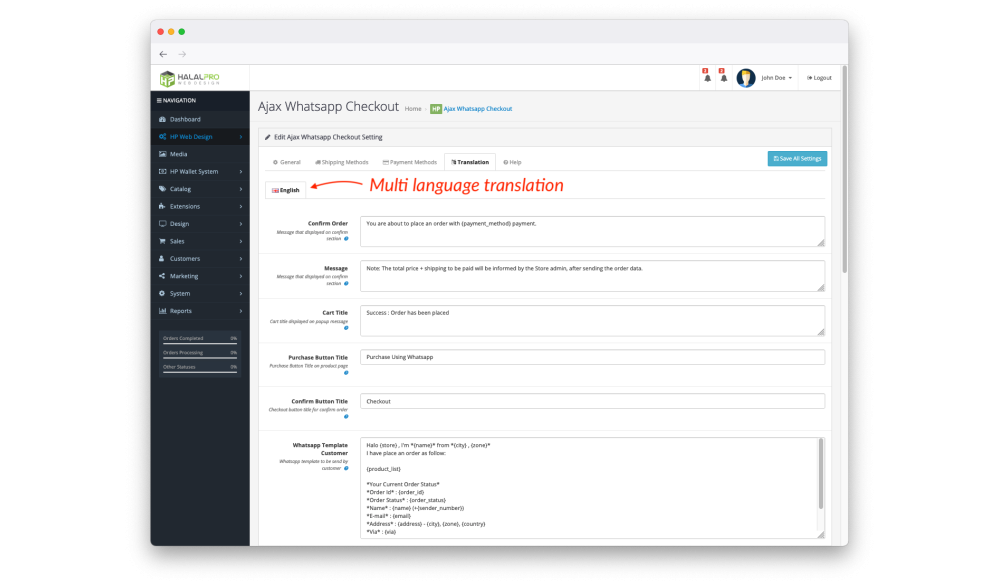Image resolution: width=1000 pixels, height=585 pixels.
Task: Select the English language tab
Action: 286,190
